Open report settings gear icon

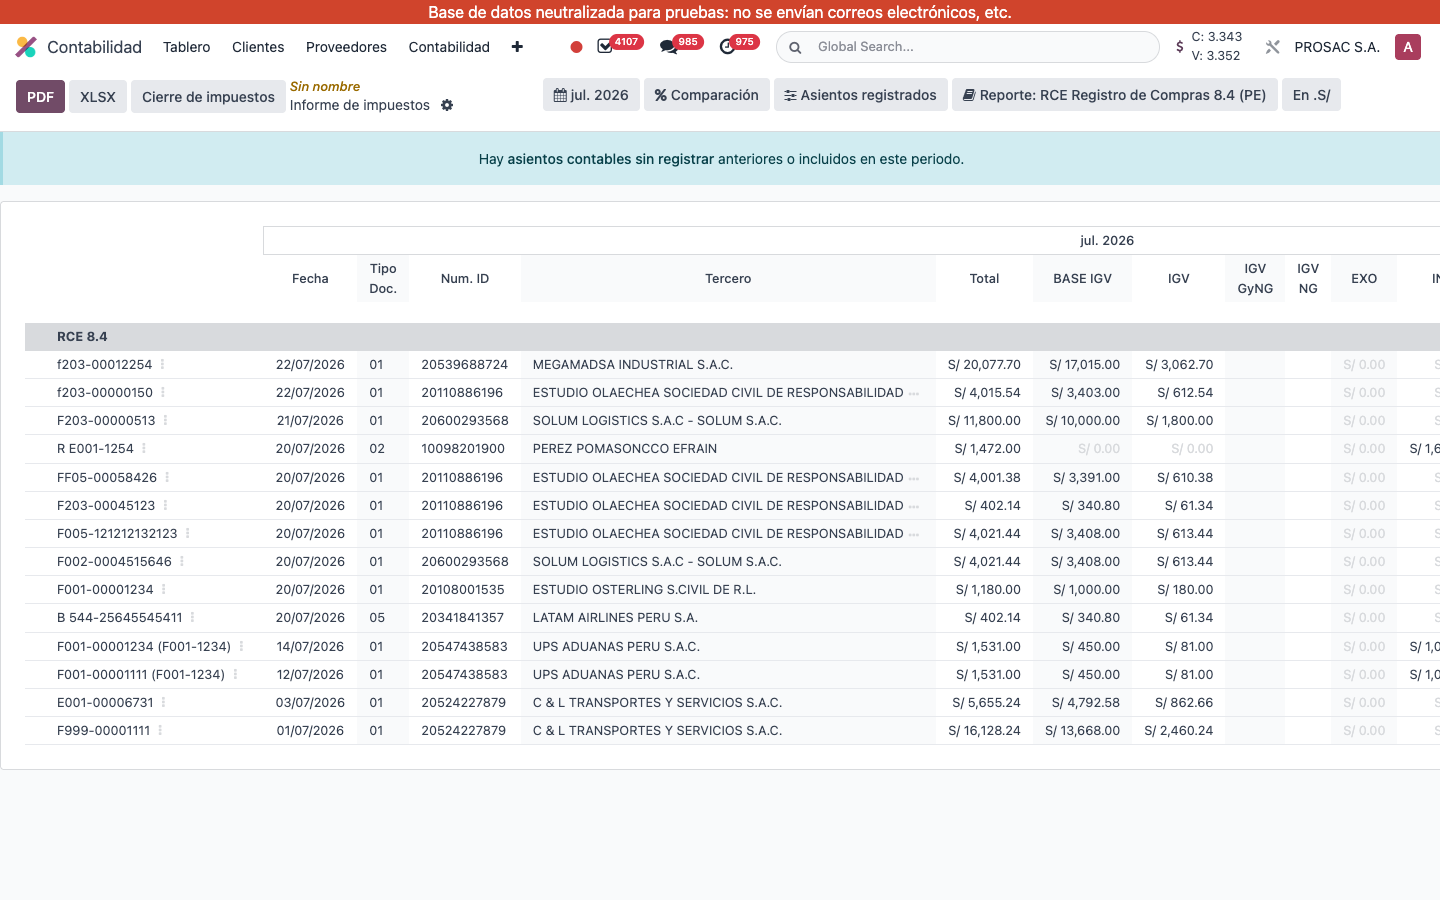click(447, 105)
